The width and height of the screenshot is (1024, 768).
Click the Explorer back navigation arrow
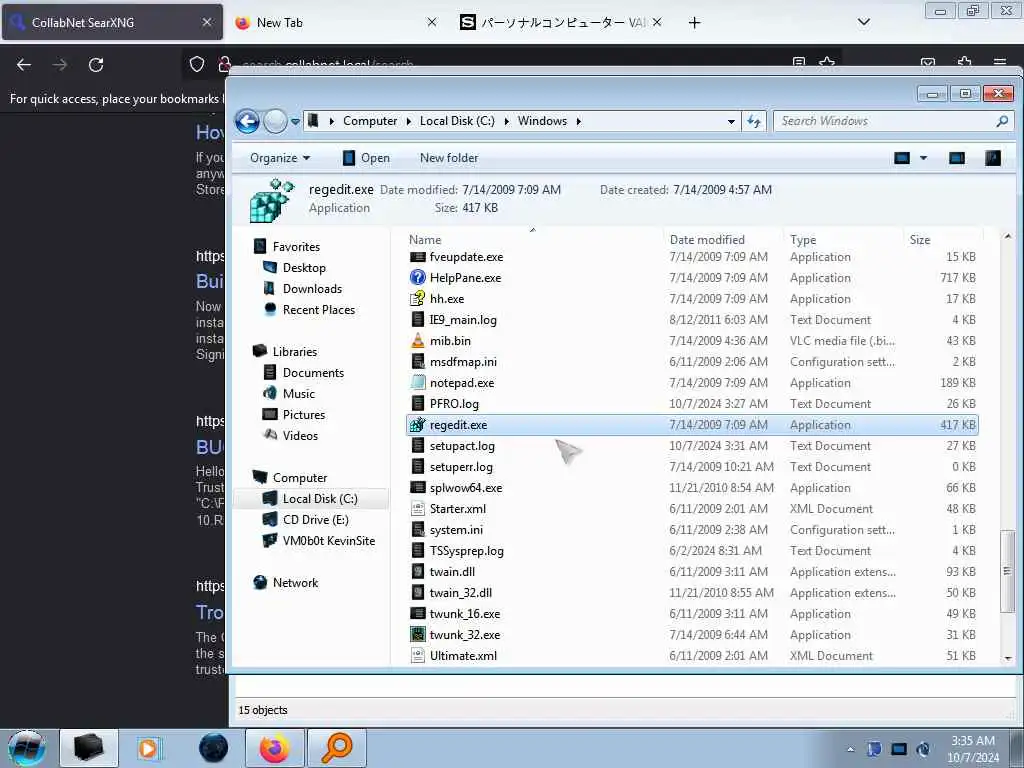[x=248, y=121]
